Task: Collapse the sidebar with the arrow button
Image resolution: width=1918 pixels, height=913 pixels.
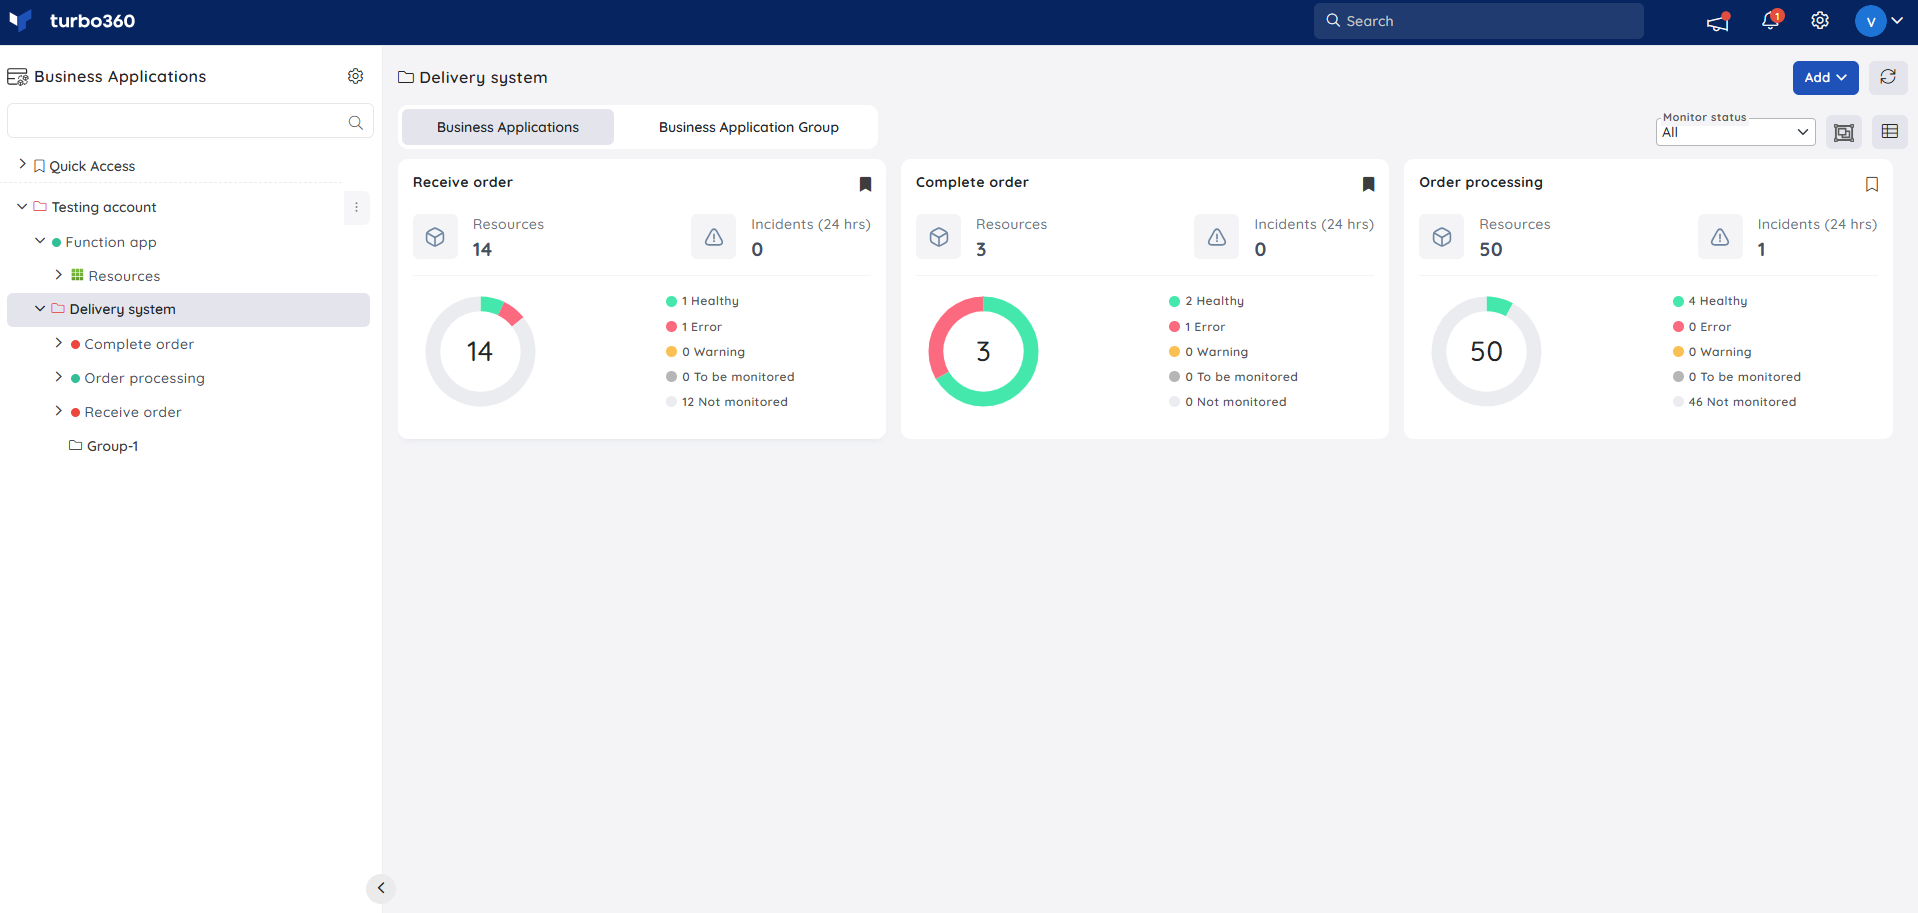Action: point(381,888)
